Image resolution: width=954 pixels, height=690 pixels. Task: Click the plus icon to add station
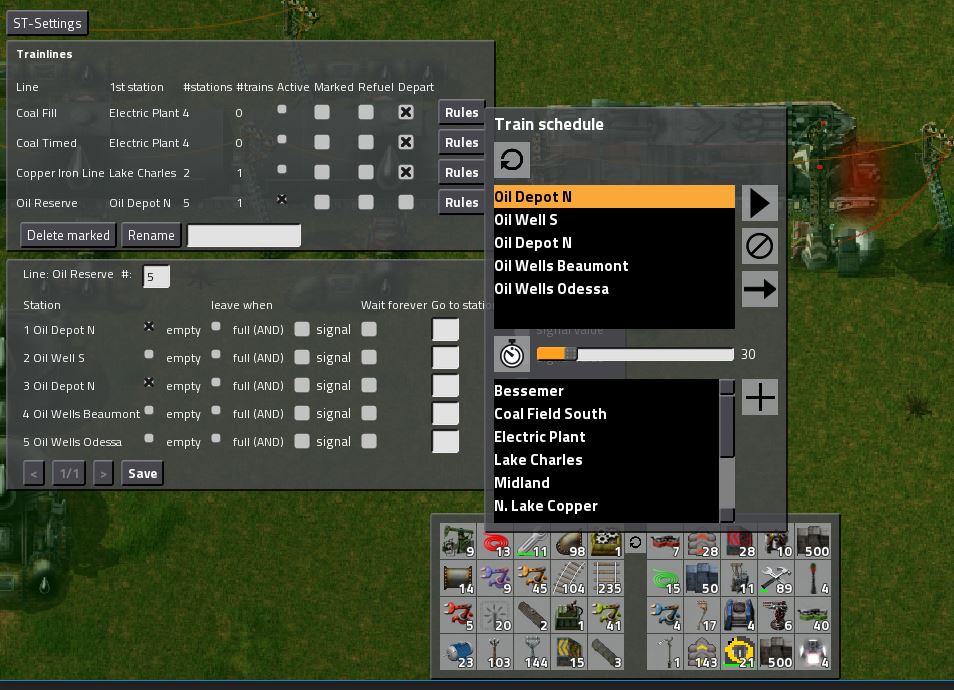tap(760, 398)
